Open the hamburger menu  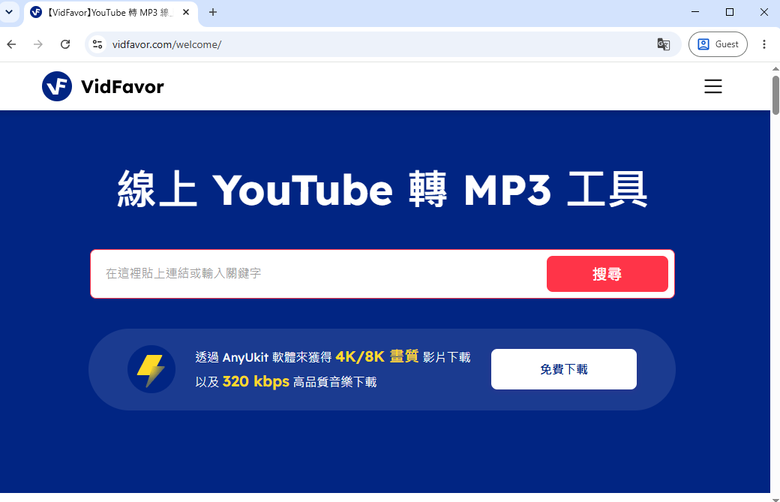click(713, 87)
